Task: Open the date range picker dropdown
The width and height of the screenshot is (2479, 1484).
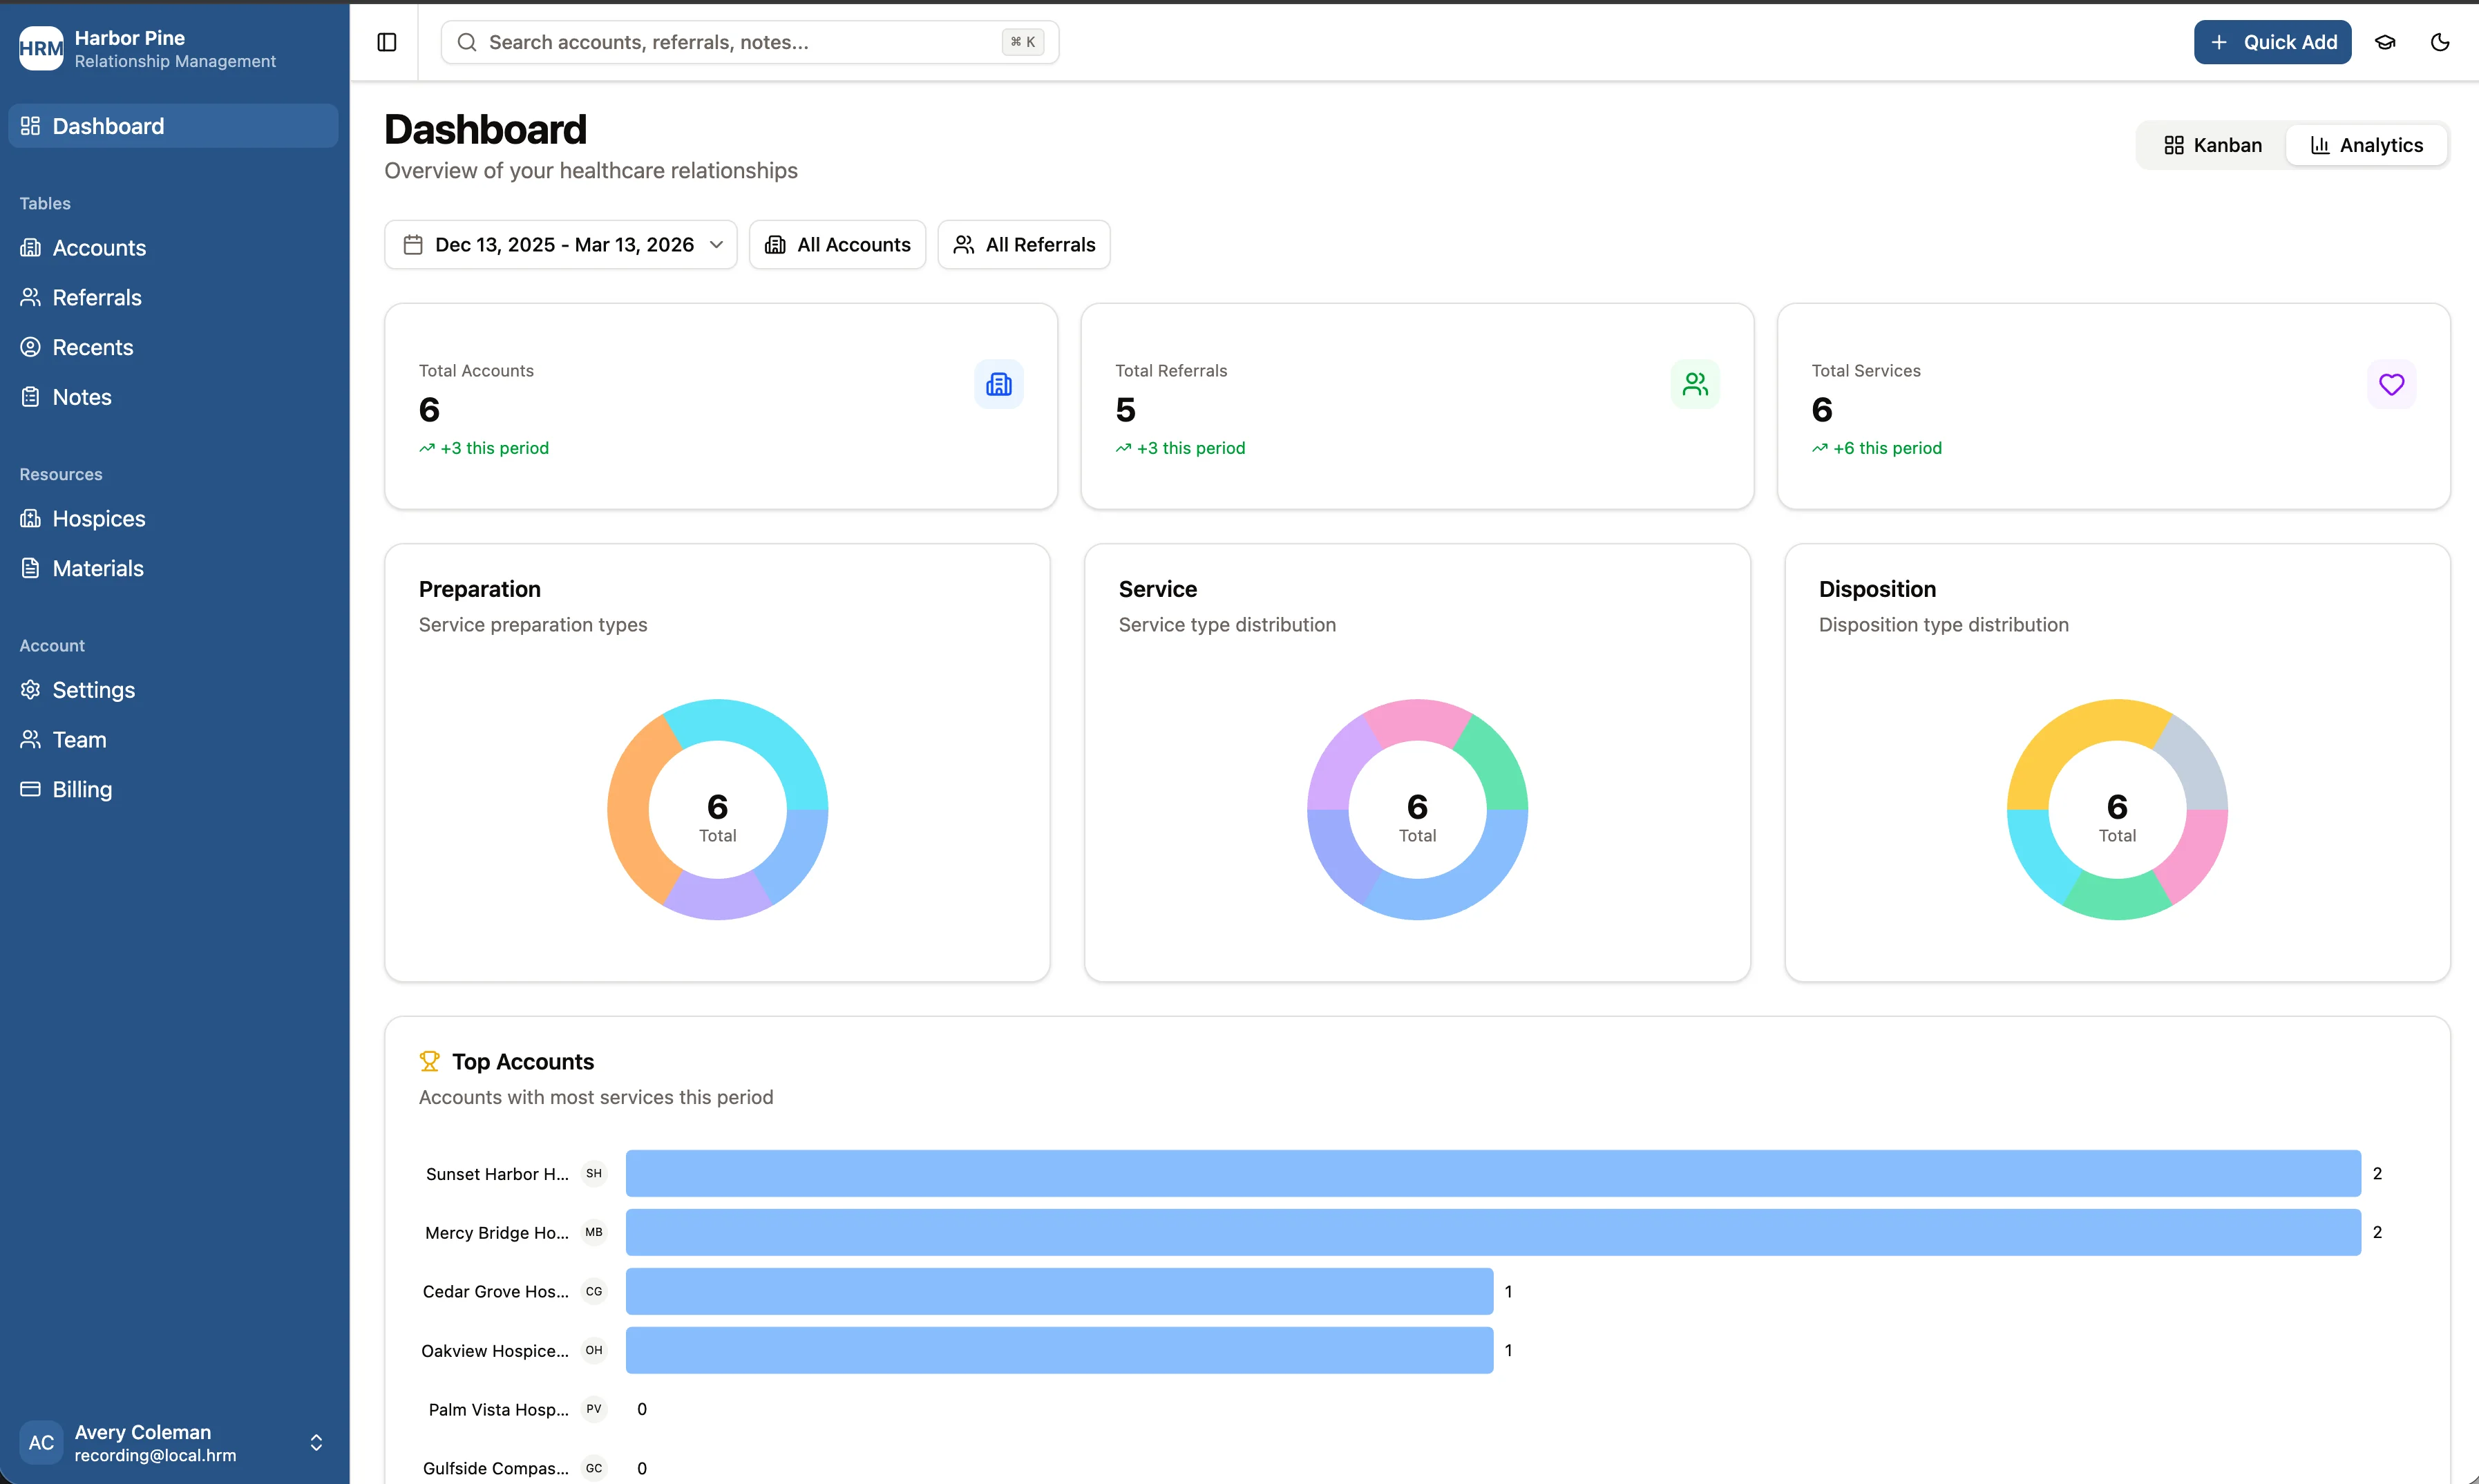Action: (x=560, y=244)
